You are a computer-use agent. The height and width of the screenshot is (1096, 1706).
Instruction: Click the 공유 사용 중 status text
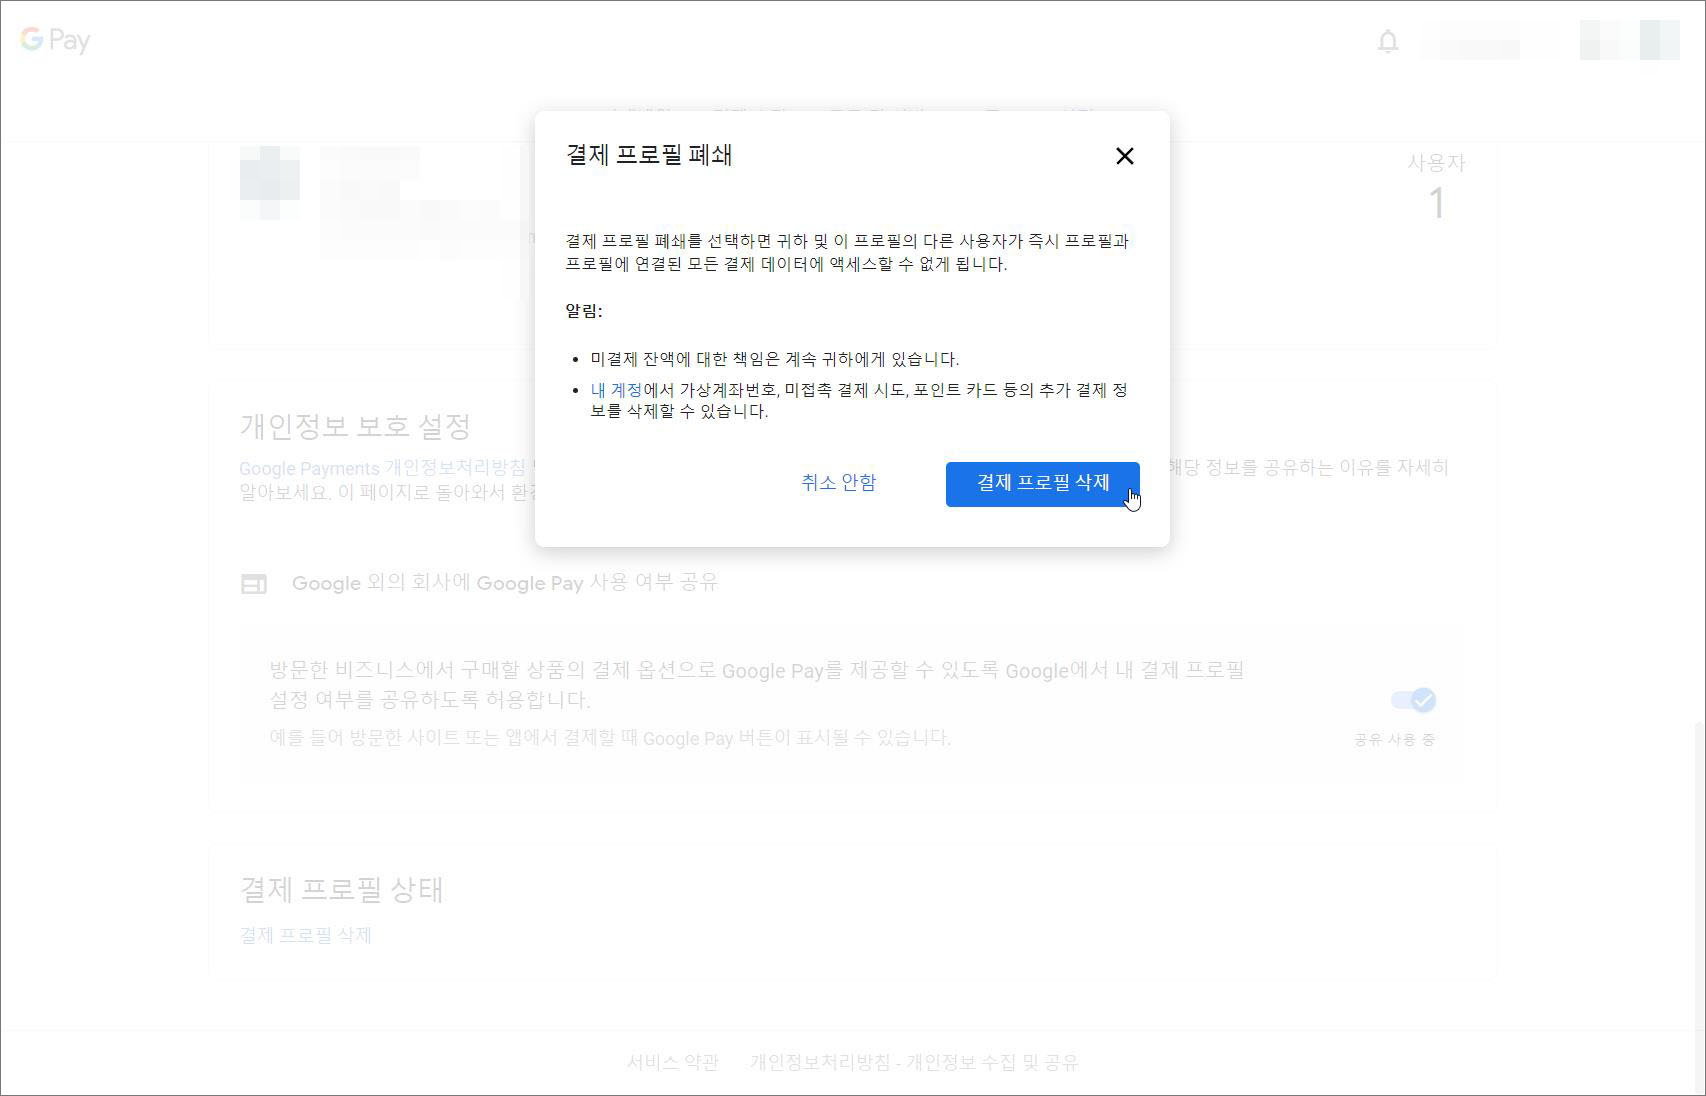[1395, 740]
